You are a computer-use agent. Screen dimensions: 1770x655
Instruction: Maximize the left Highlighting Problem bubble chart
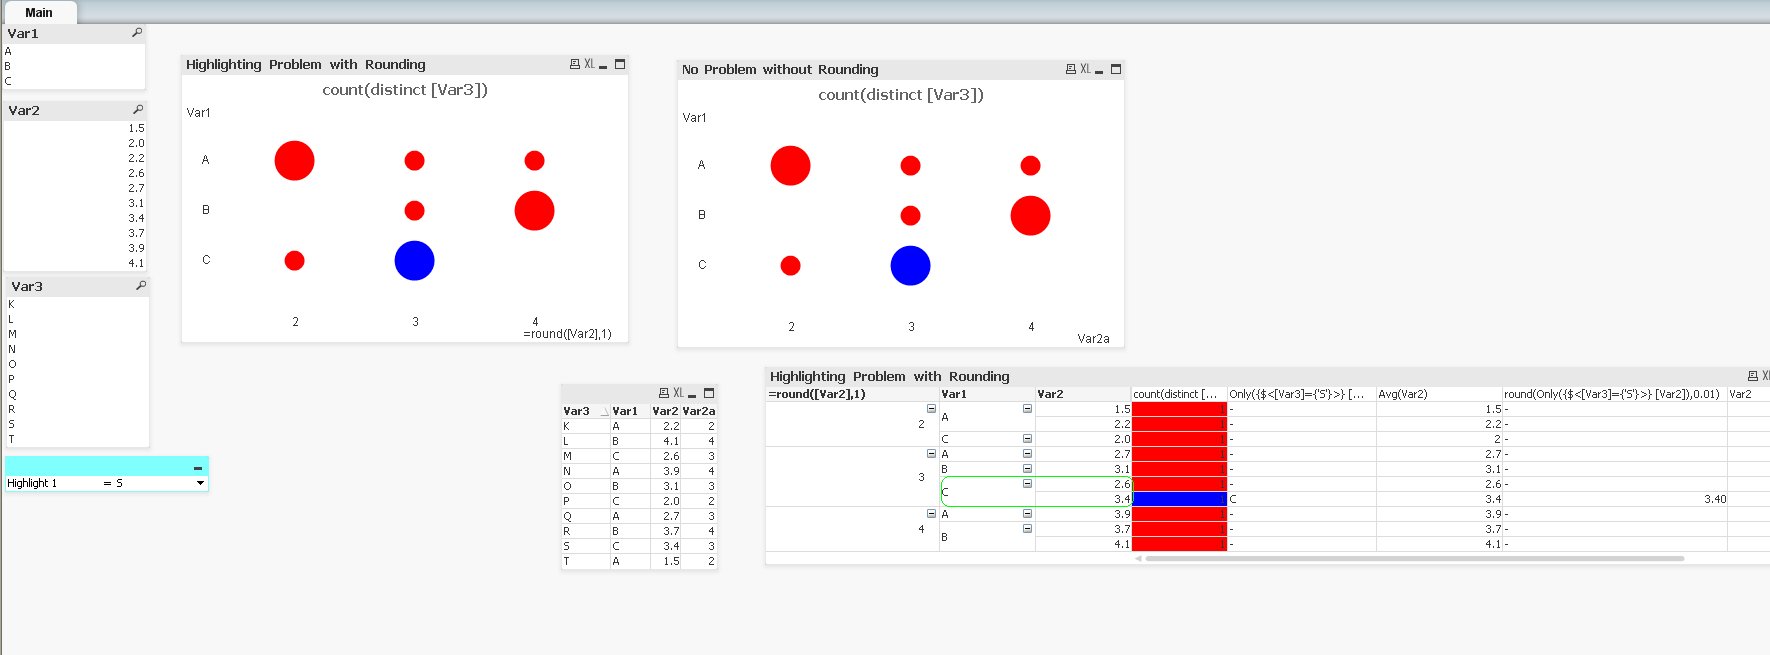(x=620, y=64)
